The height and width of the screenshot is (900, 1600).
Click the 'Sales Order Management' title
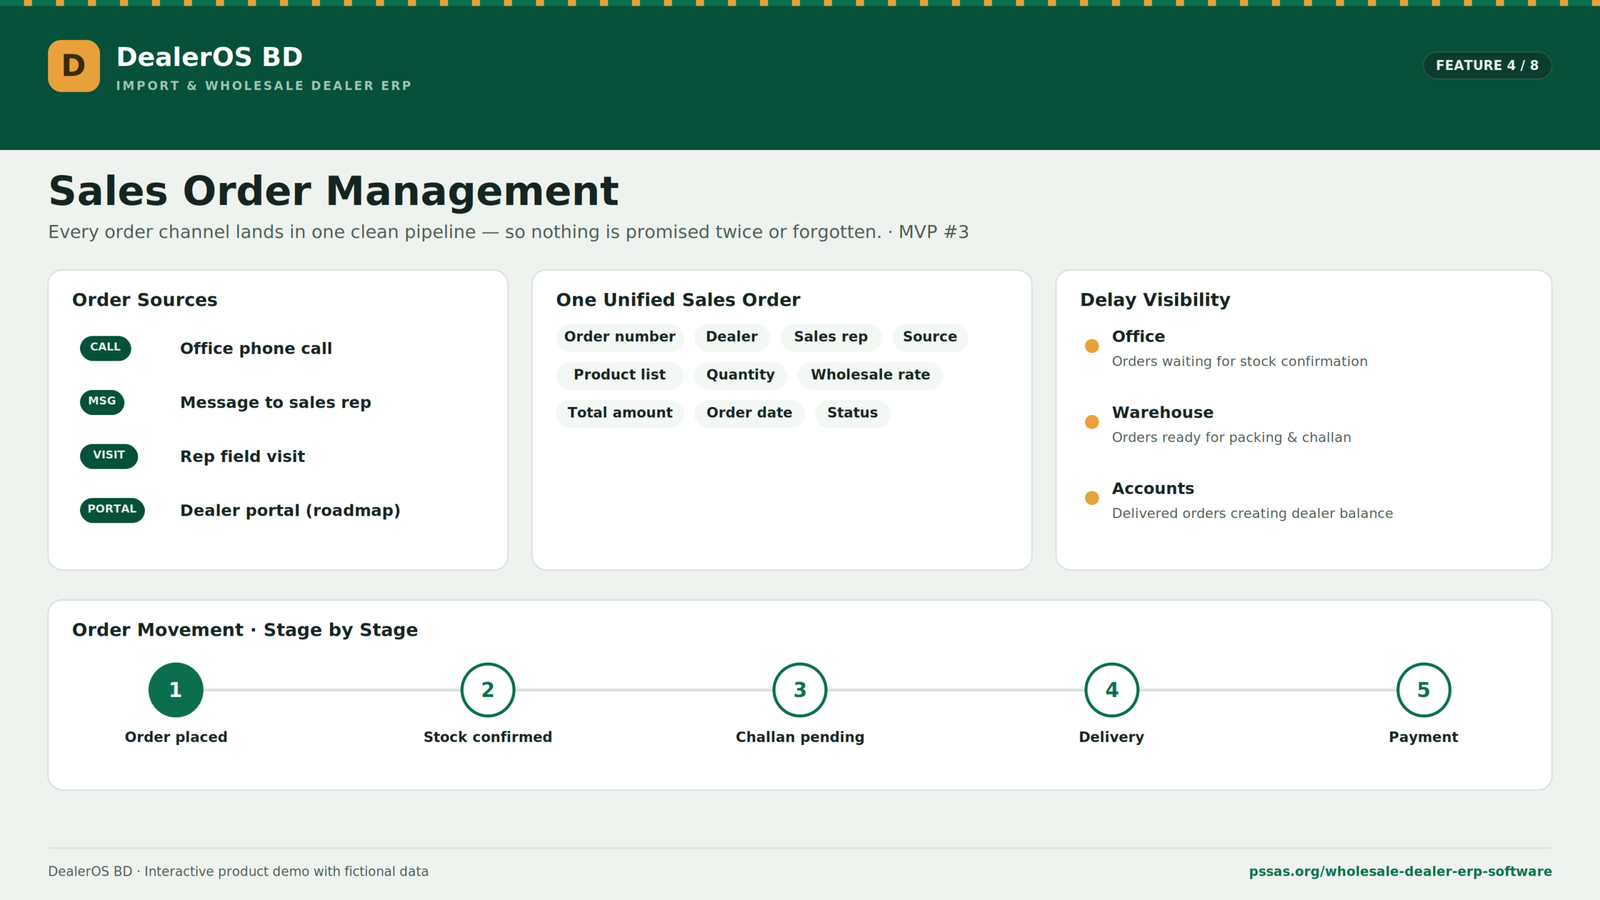(x=334, y=191)
